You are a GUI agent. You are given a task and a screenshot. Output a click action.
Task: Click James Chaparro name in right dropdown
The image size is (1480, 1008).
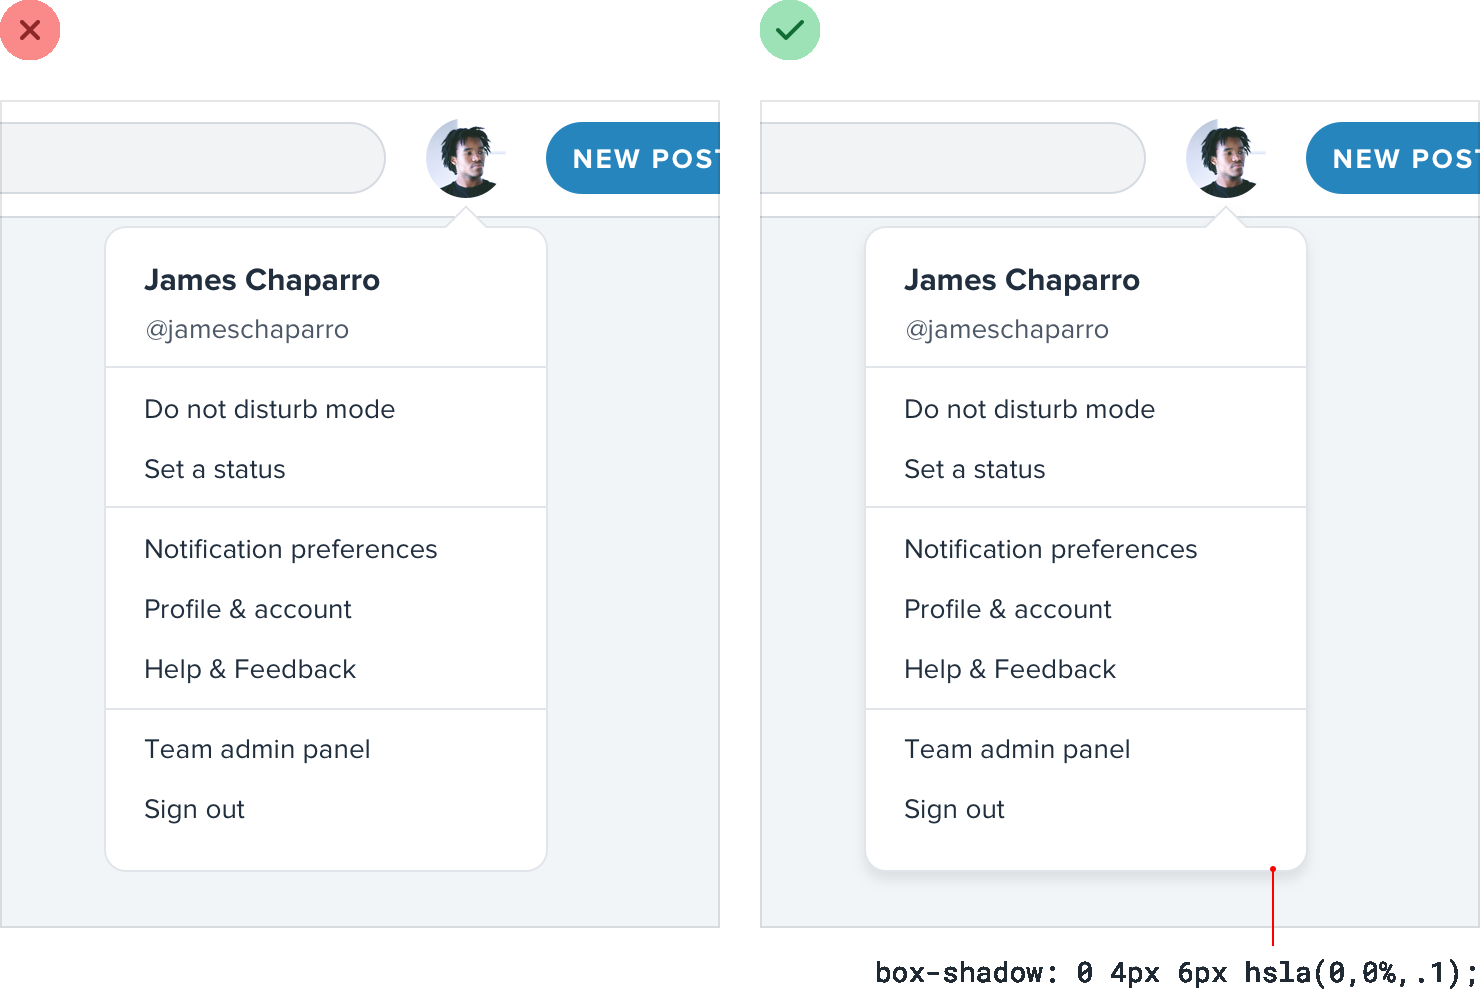[x=1022, y=280]
